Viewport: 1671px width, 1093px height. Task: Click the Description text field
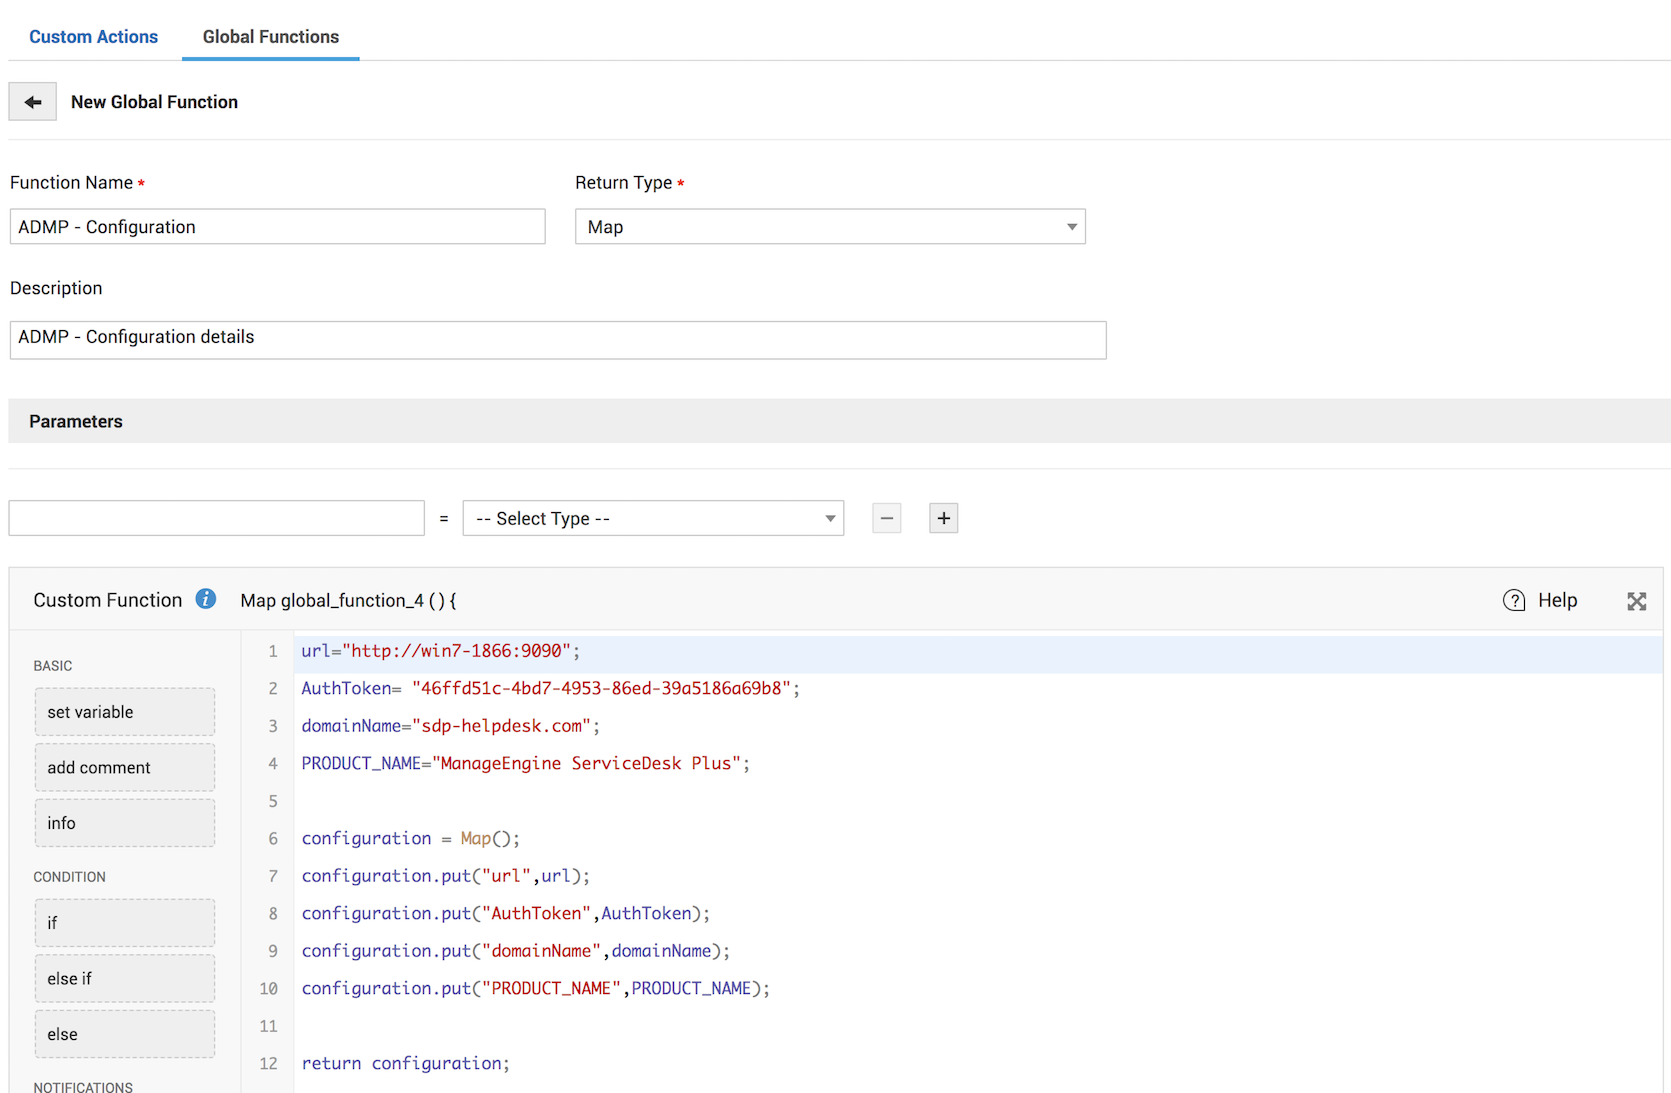(x=557, y=339)
